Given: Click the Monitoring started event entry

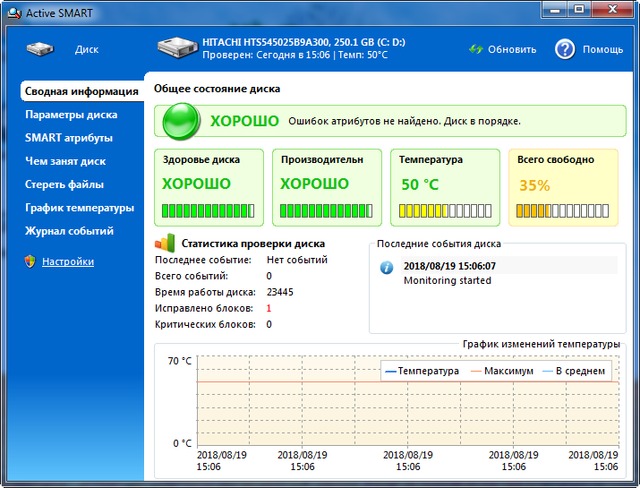Looking at the screenshot, I should [447, 281].
